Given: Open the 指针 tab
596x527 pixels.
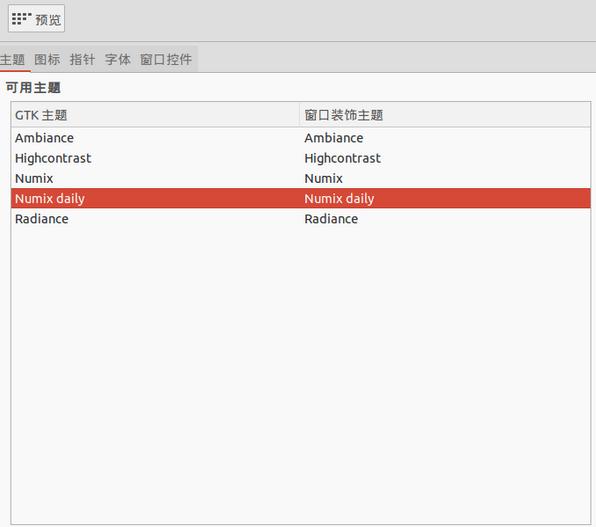Looking at the screenshot, I should [82, 60].
